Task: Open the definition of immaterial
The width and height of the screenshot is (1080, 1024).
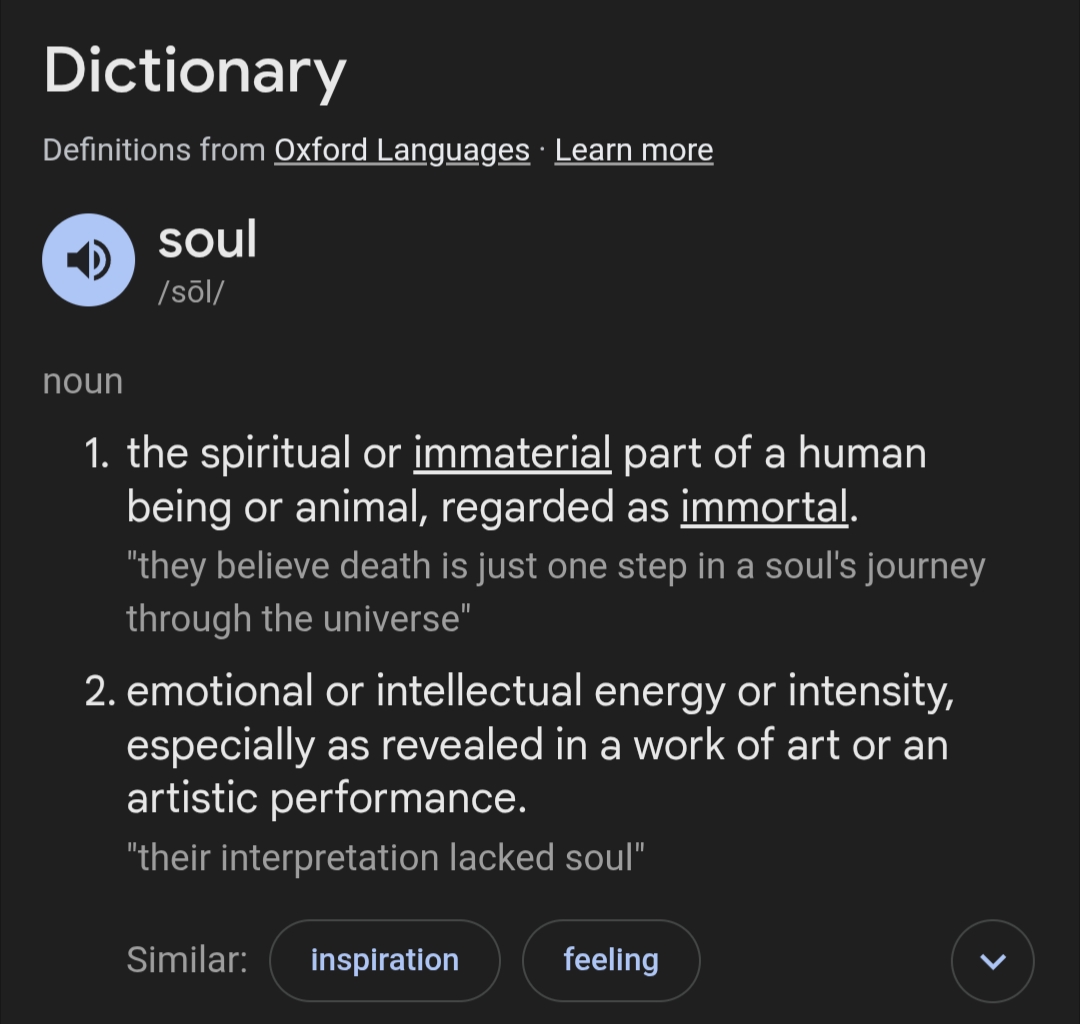Action: tap(512, 454)
